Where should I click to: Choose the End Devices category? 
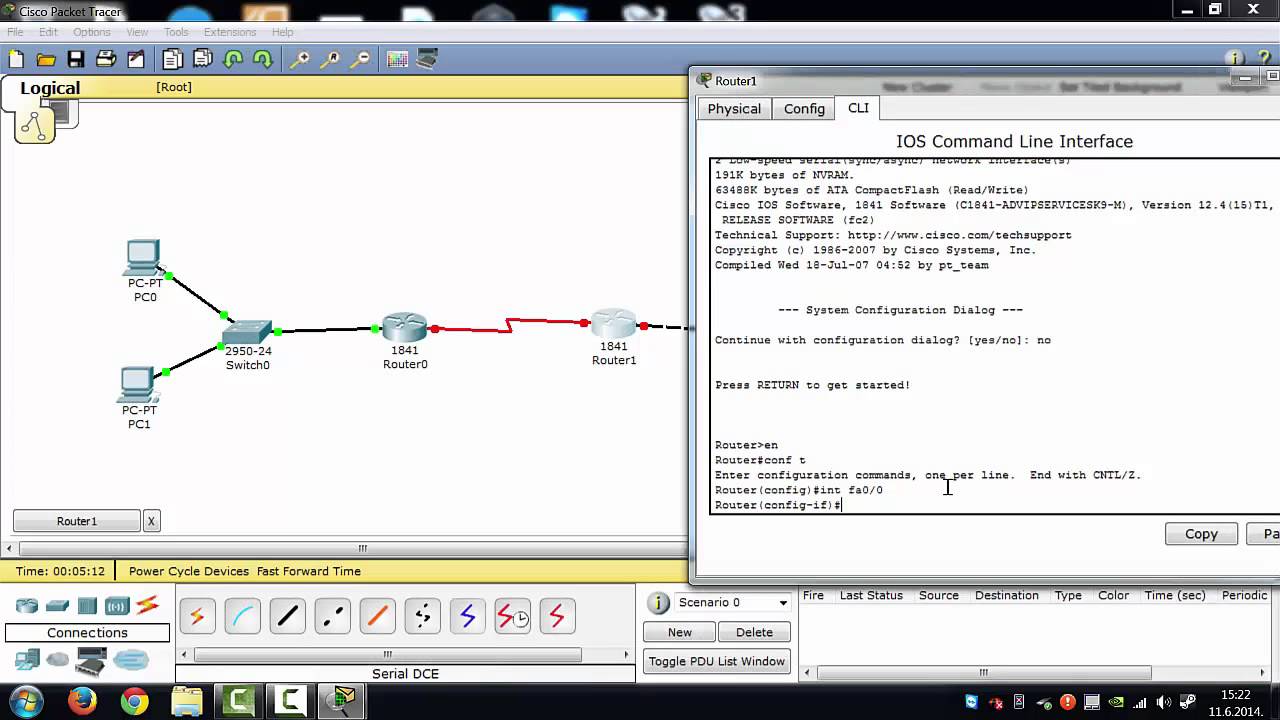click(27, 660)
